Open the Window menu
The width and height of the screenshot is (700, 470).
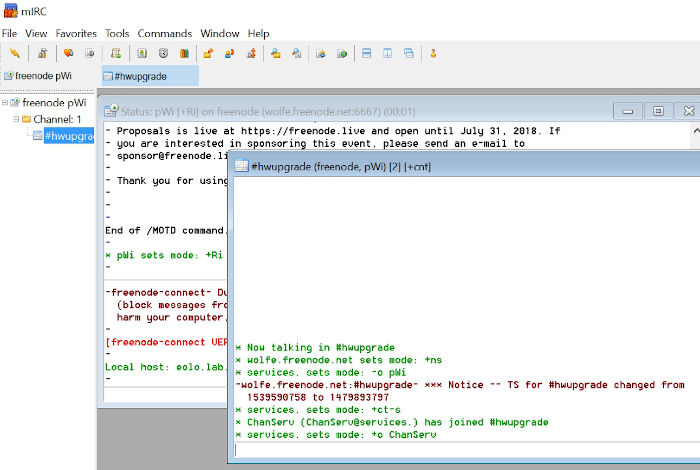(220, 33)
